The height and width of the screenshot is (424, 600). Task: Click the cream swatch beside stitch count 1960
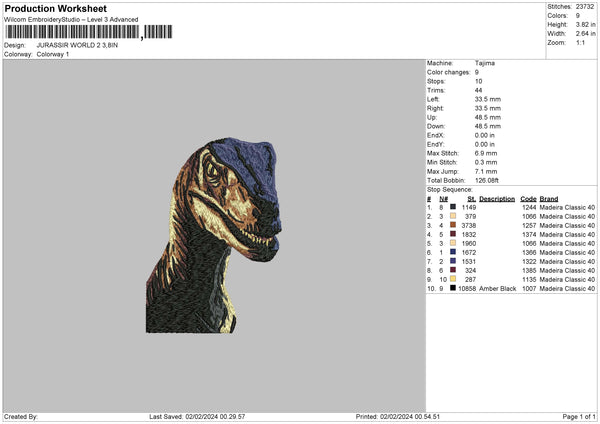tap(453, 243)
